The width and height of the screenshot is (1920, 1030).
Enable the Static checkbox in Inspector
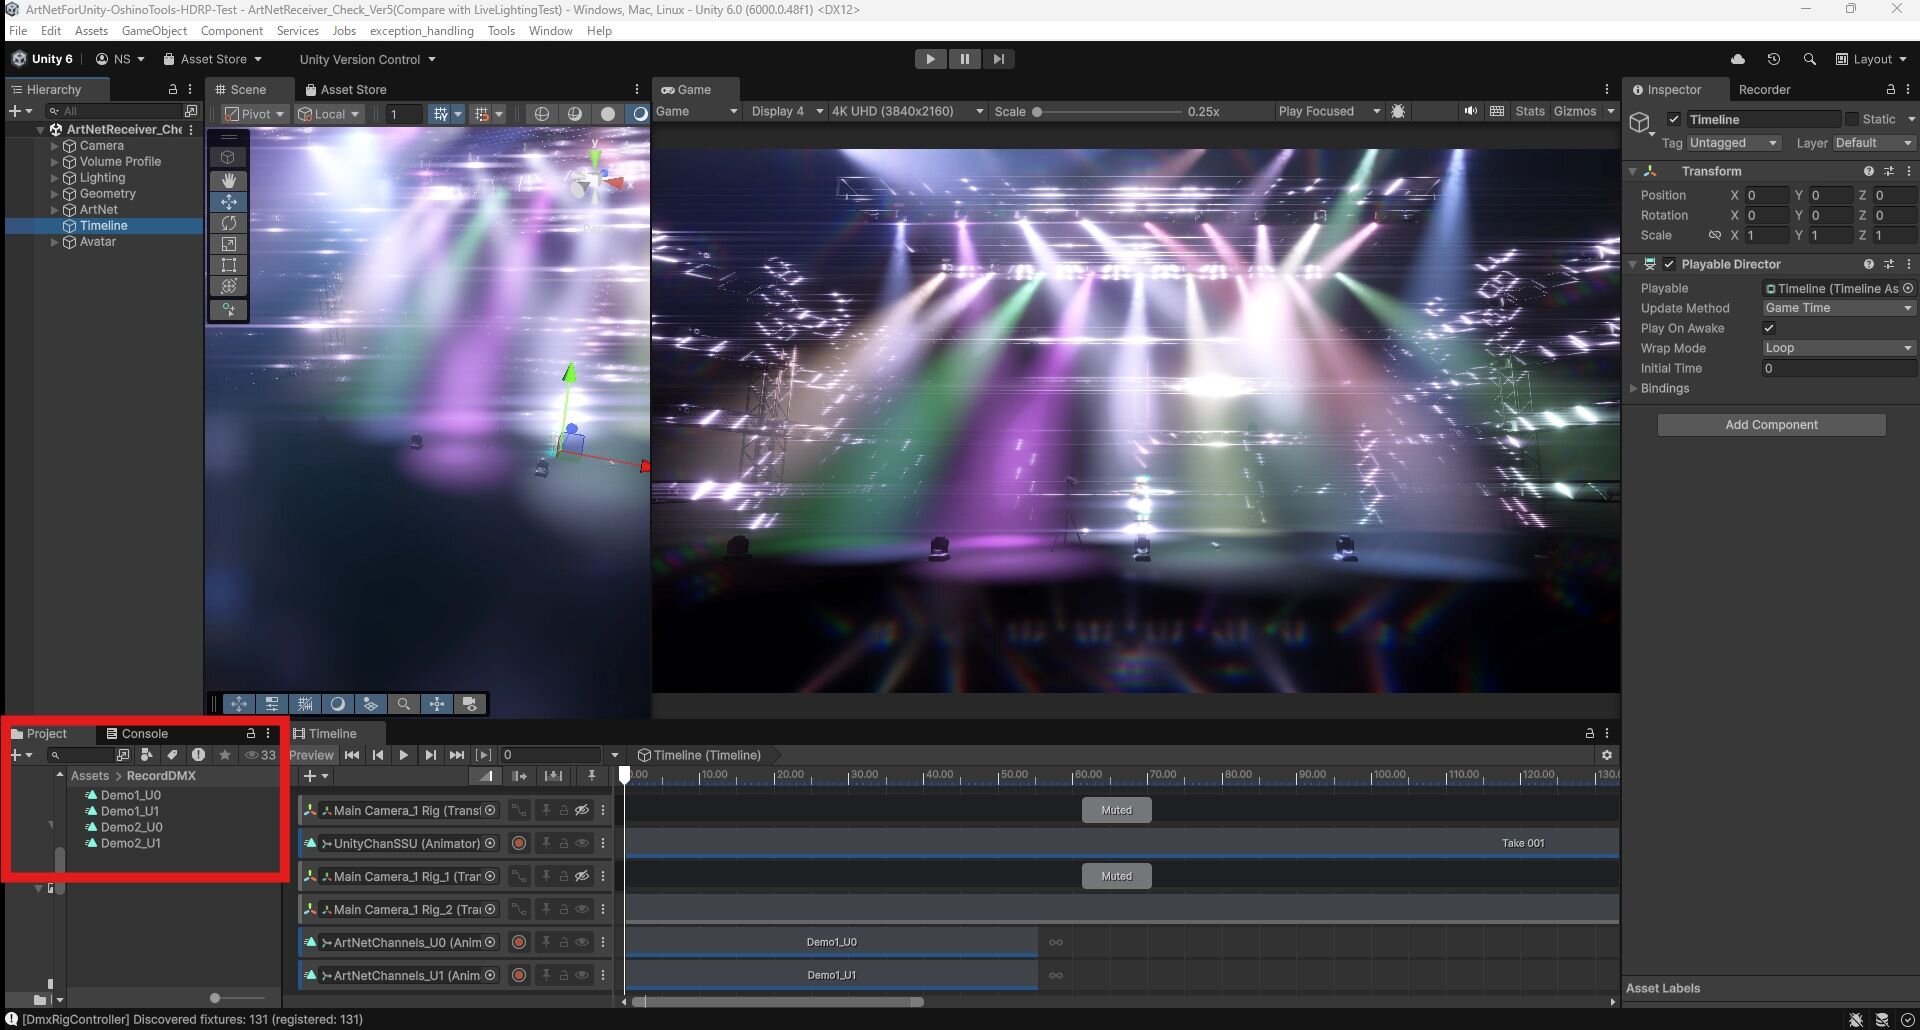click(x=1852, y=119)
